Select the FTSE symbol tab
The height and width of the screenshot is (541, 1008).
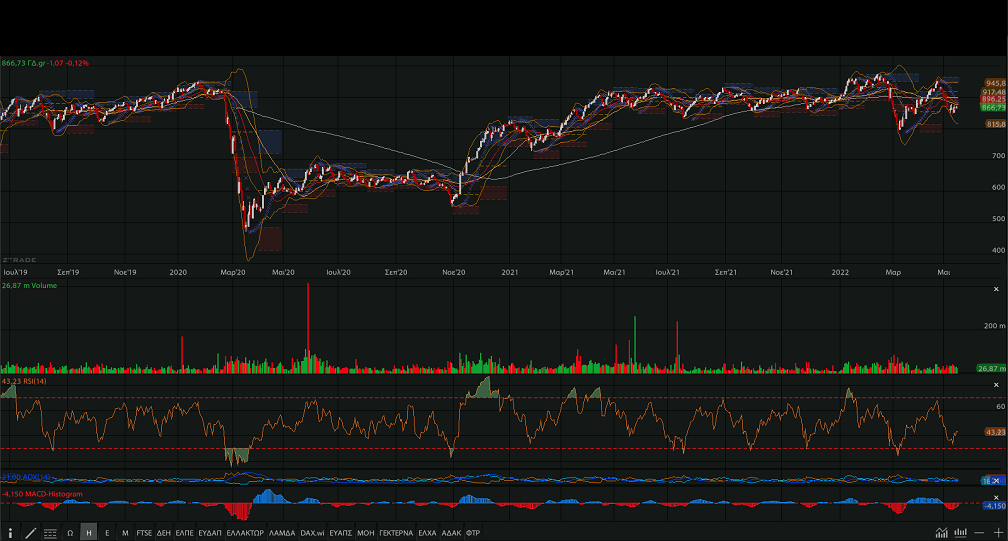pos(145,533)
